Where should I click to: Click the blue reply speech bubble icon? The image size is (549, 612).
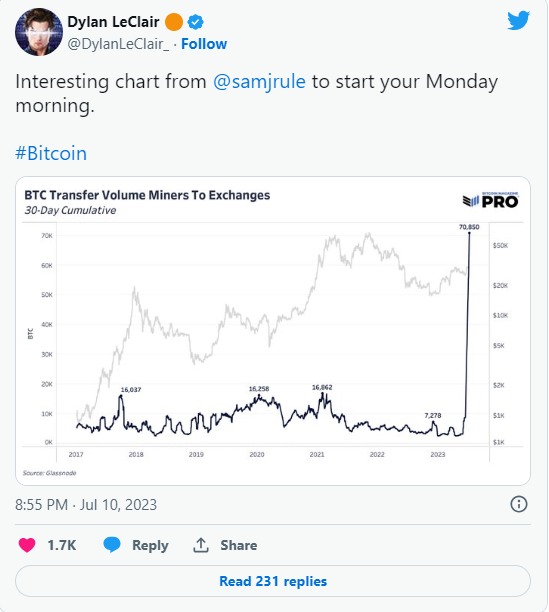(112, 544)
